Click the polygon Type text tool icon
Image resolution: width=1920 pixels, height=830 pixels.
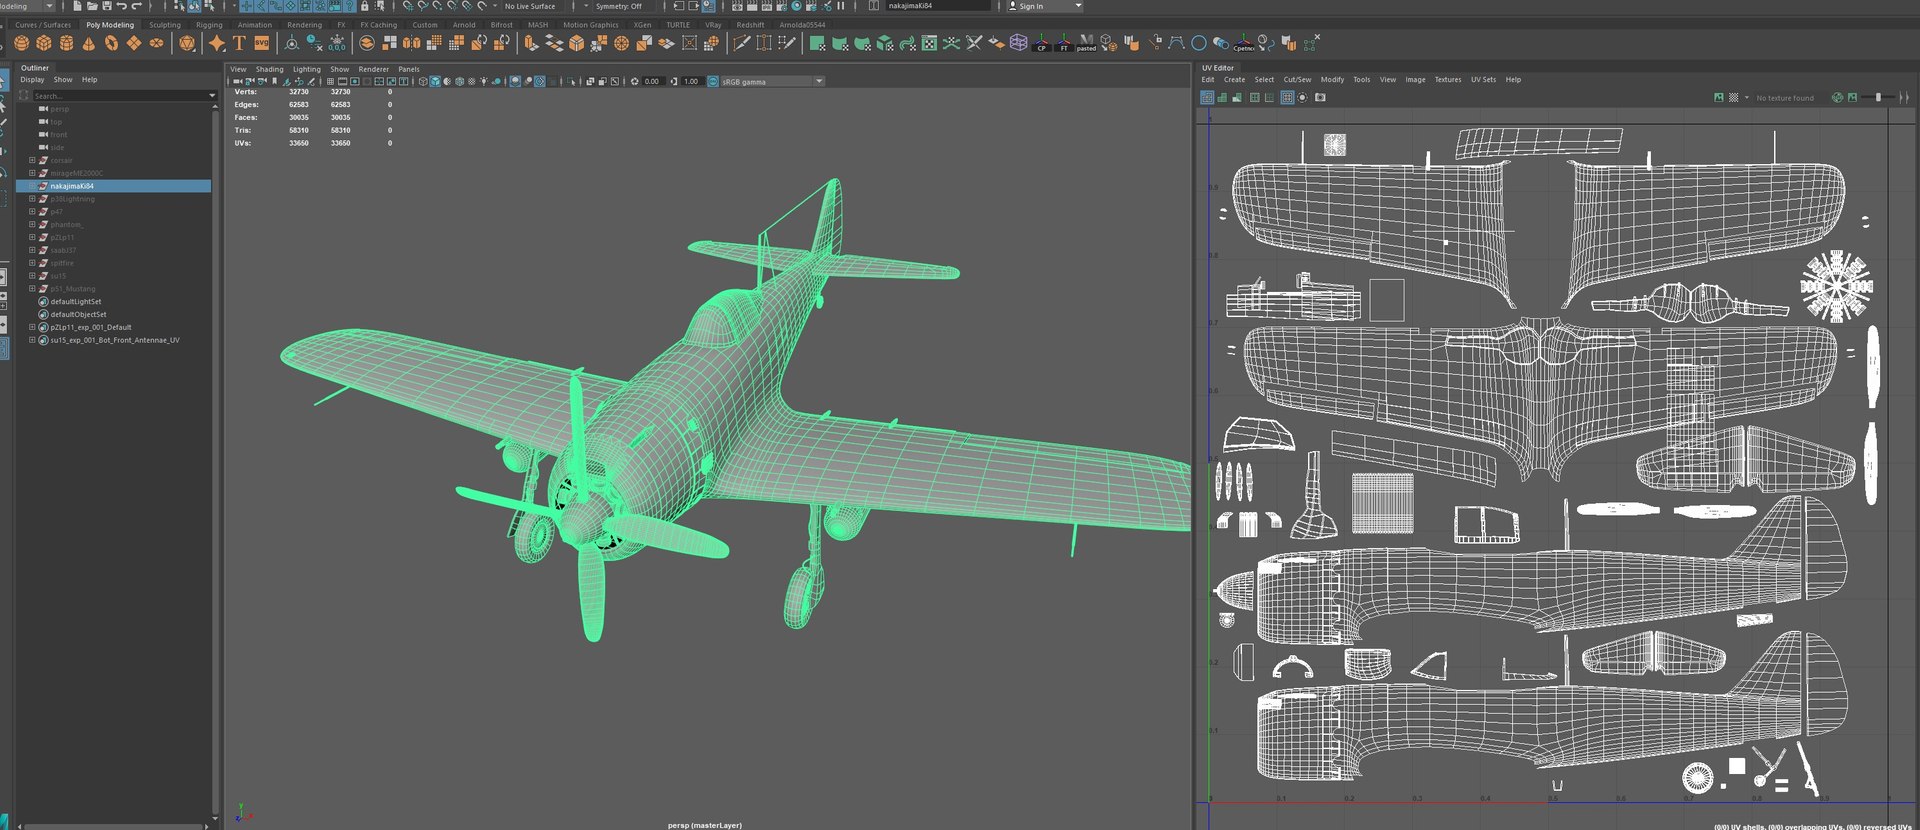[x=239, y=43]
